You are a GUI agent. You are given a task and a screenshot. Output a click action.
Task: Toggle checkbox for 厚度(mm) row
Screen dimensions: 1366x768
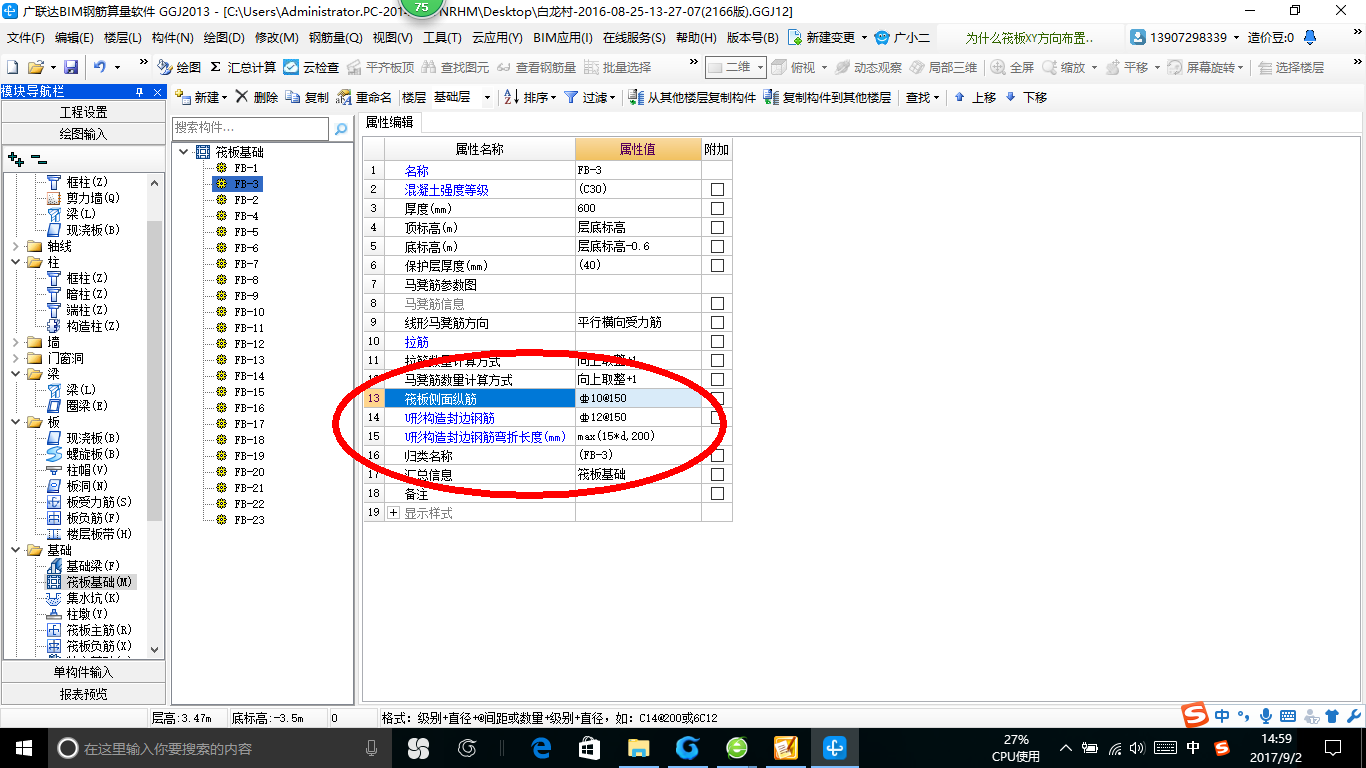717,209
